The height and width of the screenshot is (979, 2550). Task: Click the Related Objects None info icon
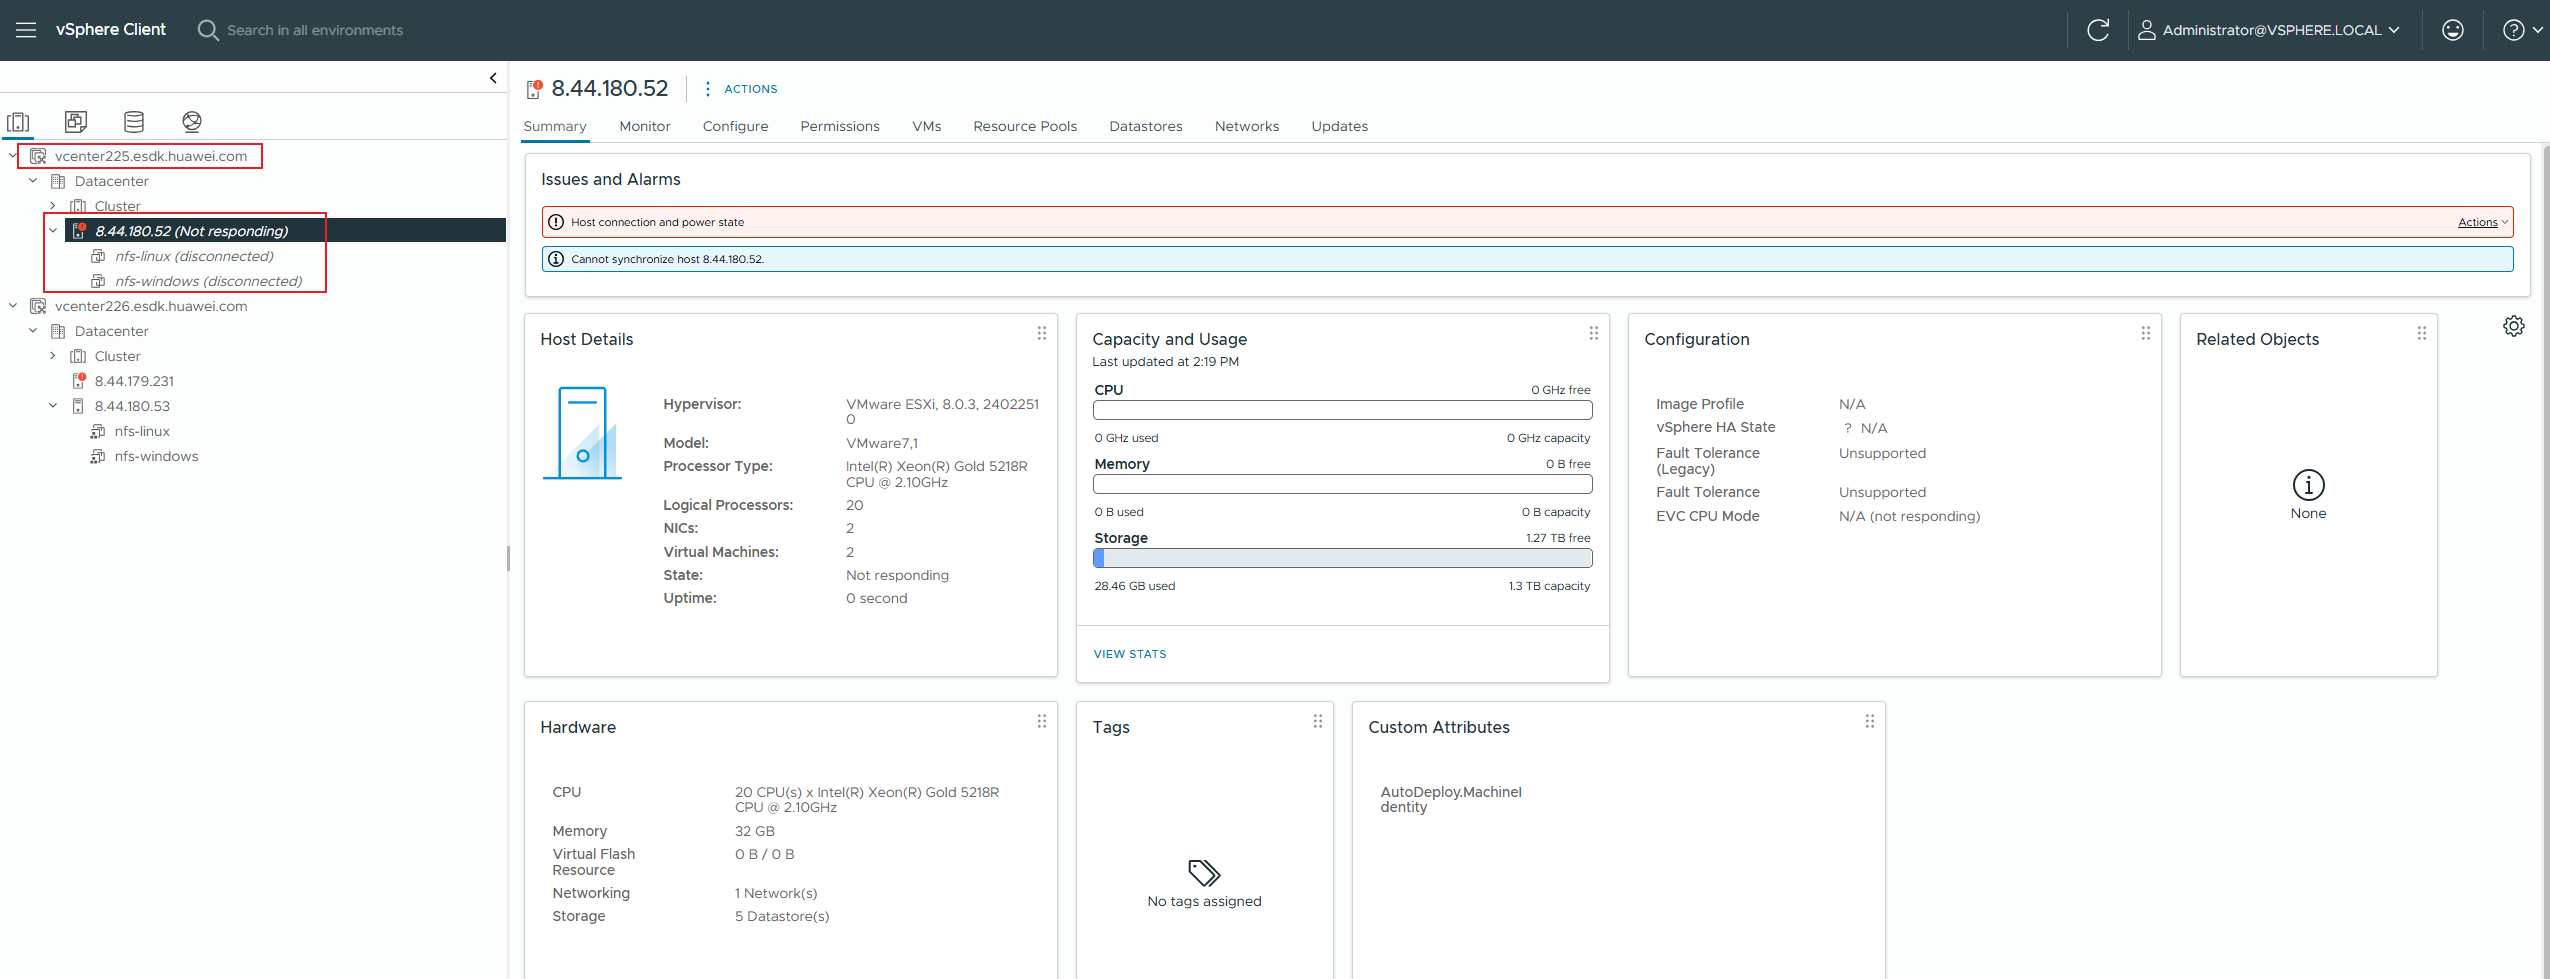(2308, 485)
